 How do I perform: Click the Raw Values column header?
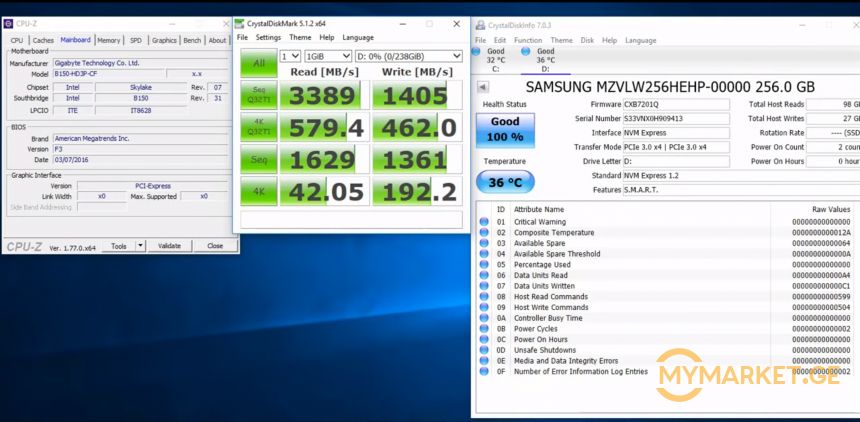point(831,210)
